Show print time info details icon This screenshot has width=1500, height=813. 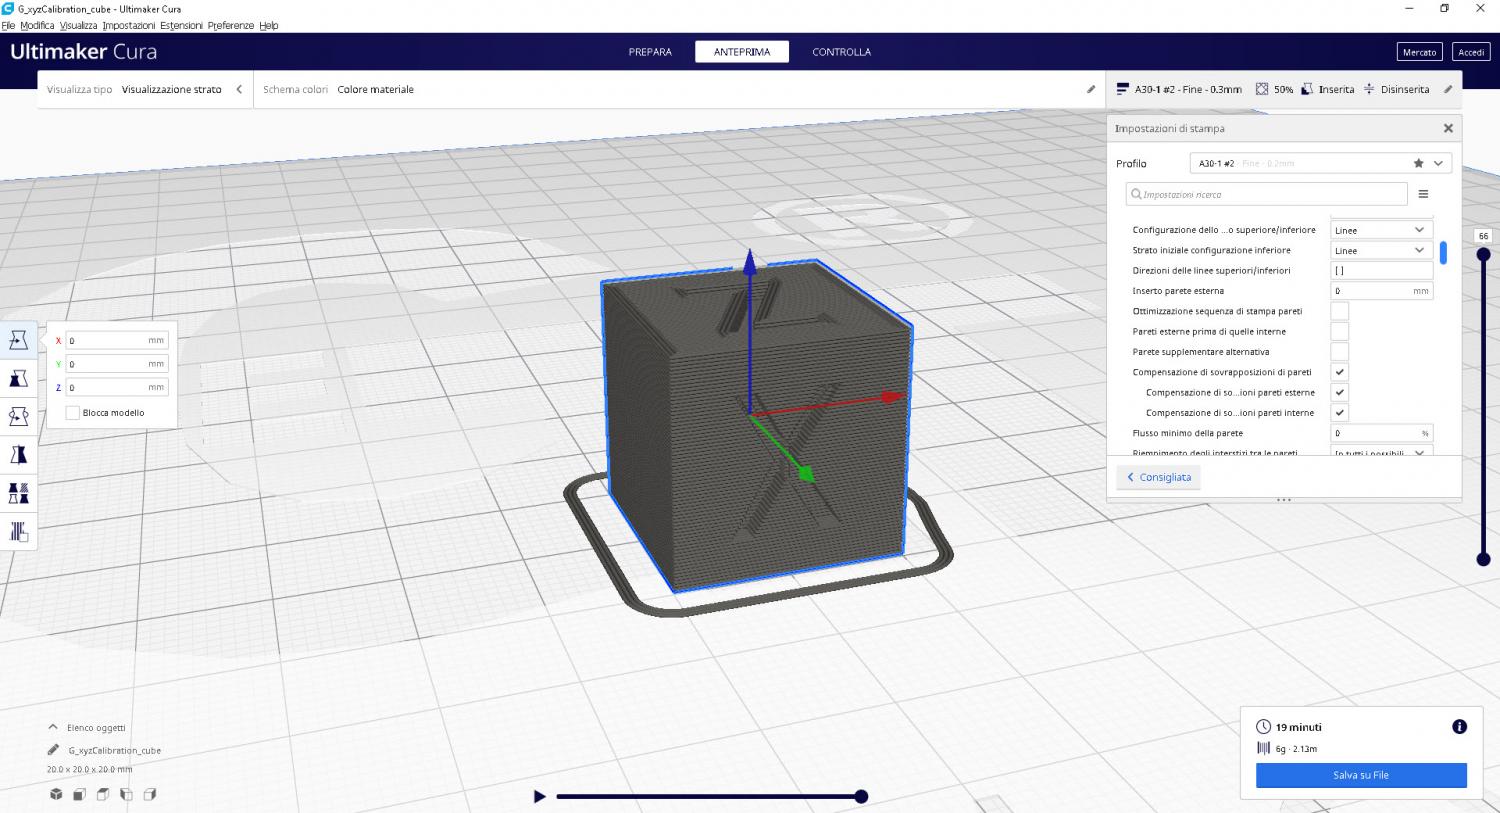coord(1459,727)
